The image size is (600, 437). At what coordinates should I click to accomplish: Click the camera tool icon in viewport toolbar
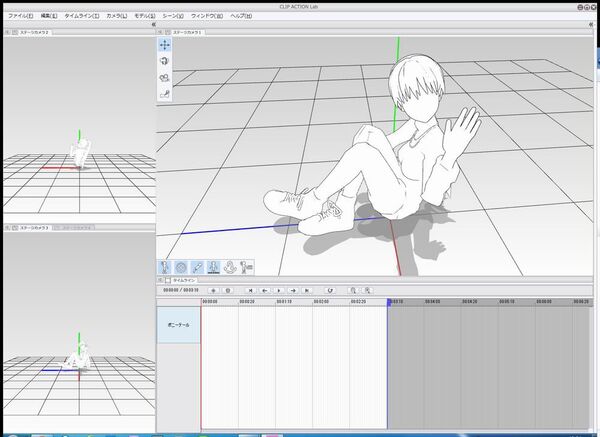coord(164,77)
